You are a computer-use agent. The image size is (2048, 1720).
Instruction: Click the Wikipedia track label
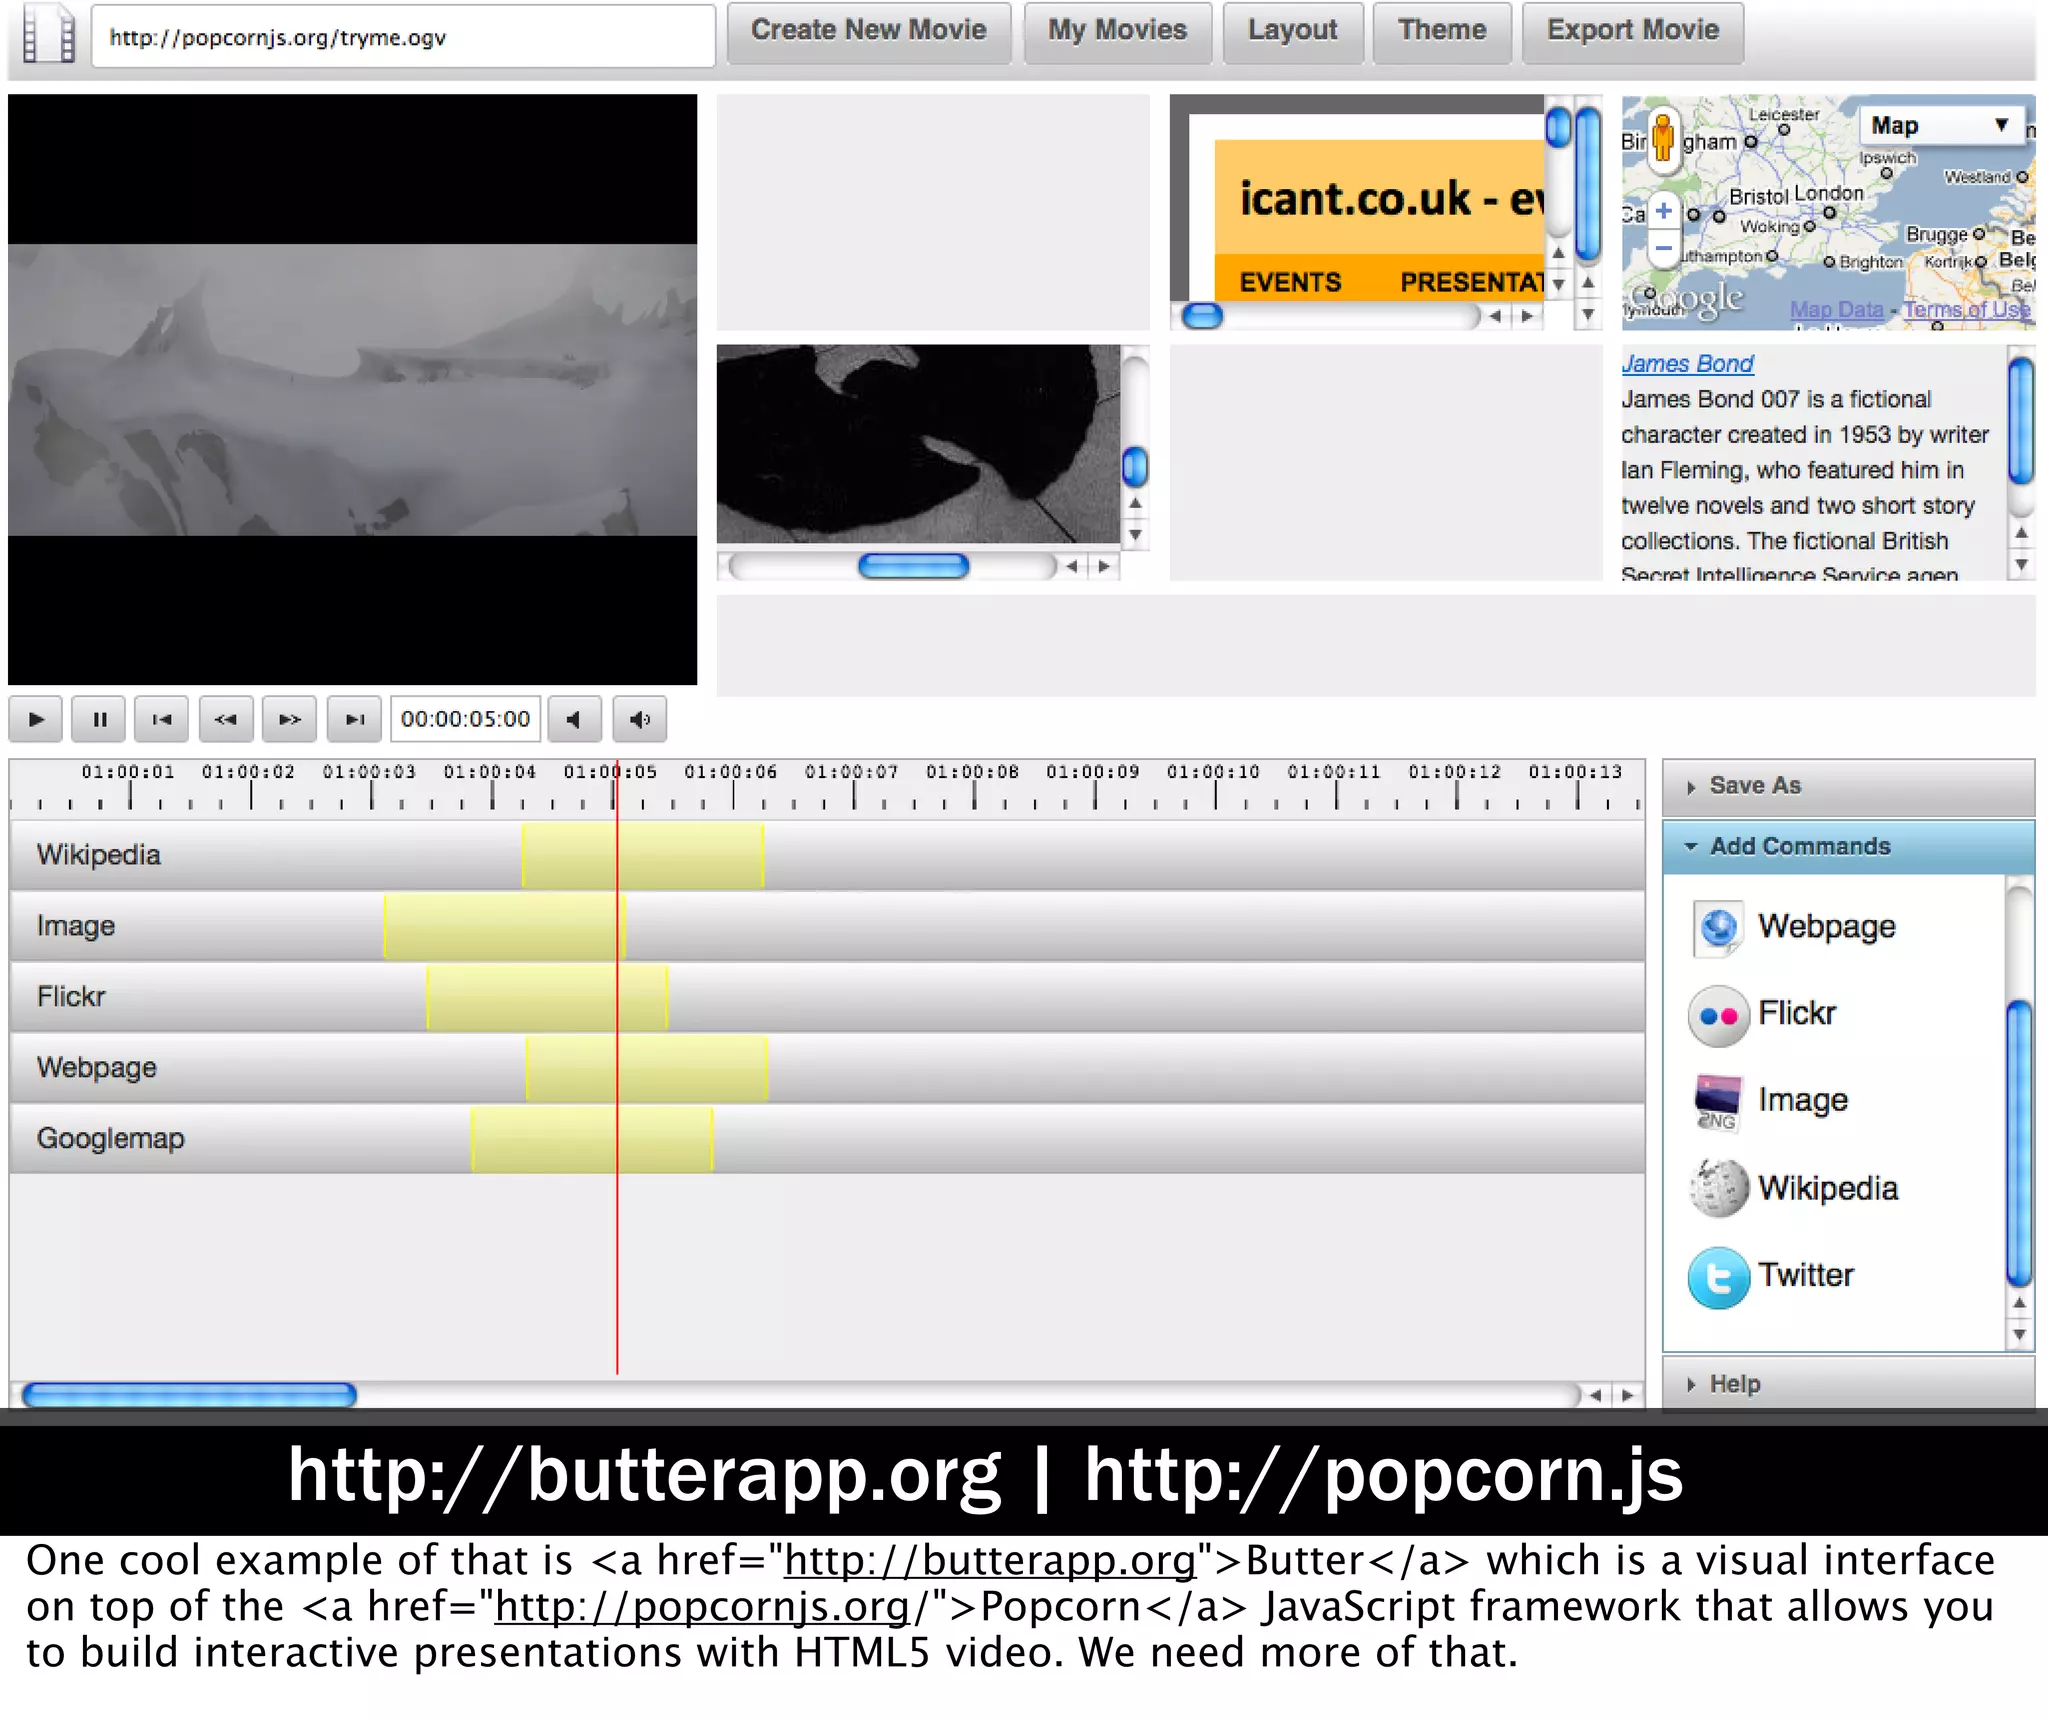click(x=98, y=856)
